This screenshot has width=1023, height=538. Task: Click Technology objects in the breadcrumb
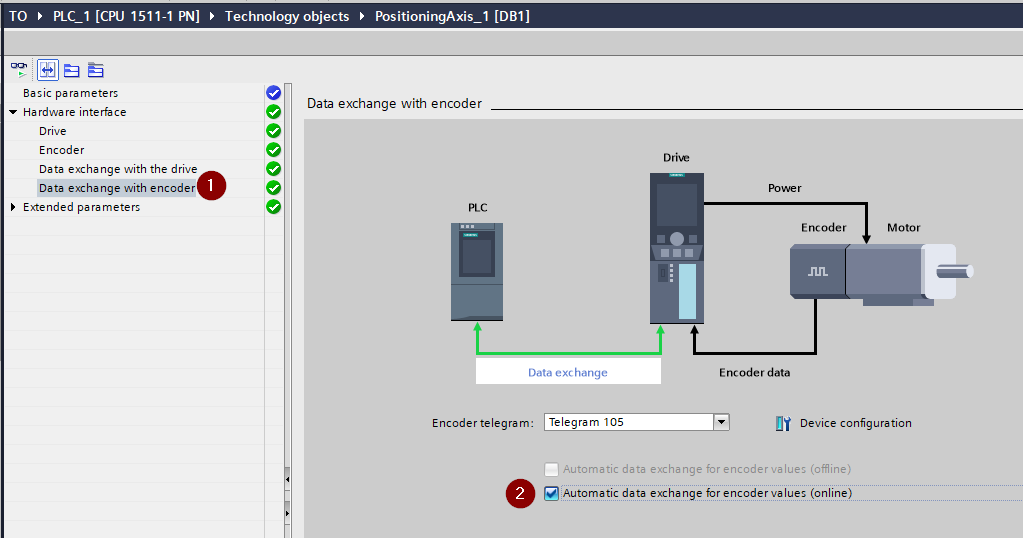click(x=287, y=16)
